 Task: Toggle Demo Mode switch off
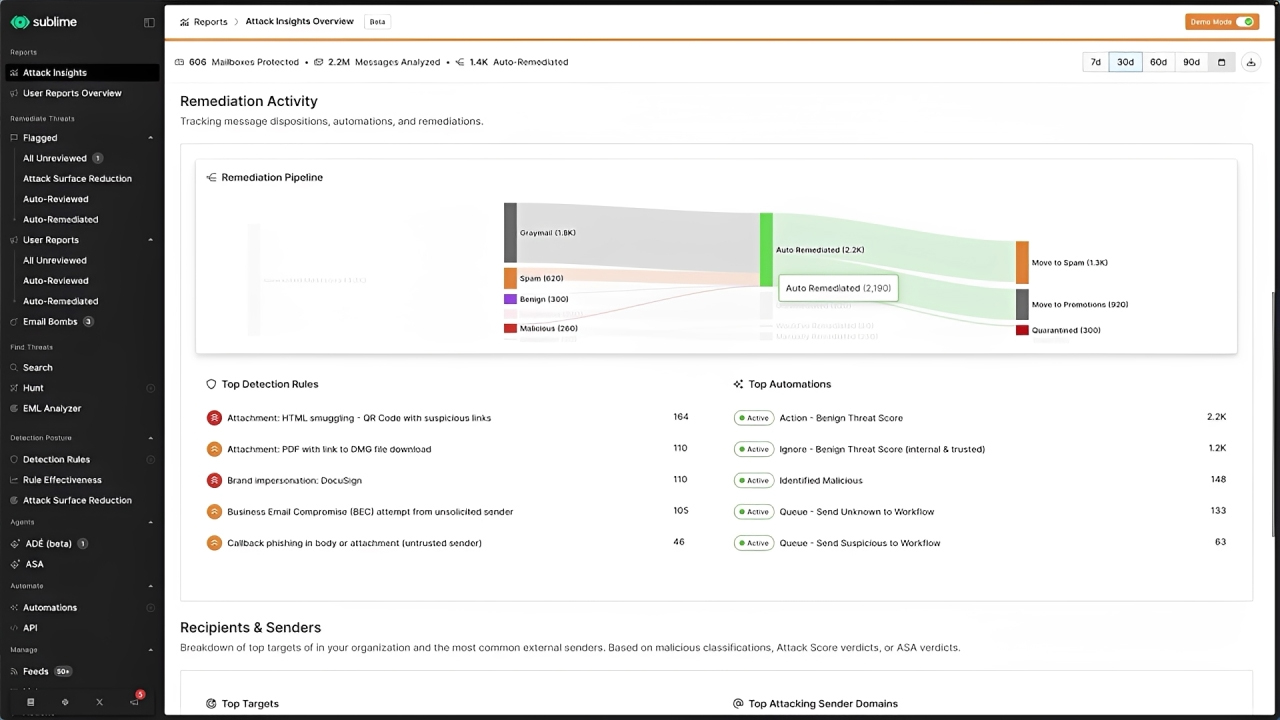[x=1245, y=22]
